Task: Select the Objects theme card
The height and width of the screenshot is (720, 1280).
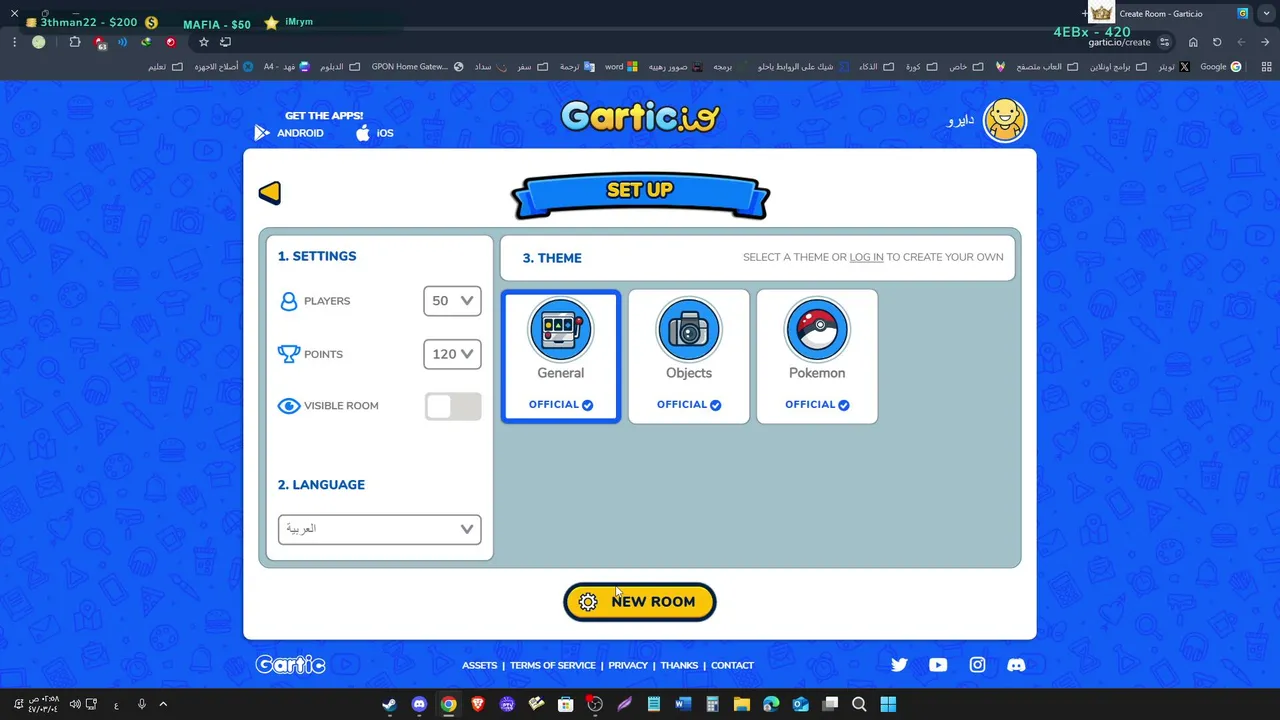Action: (x=689, y=356)
